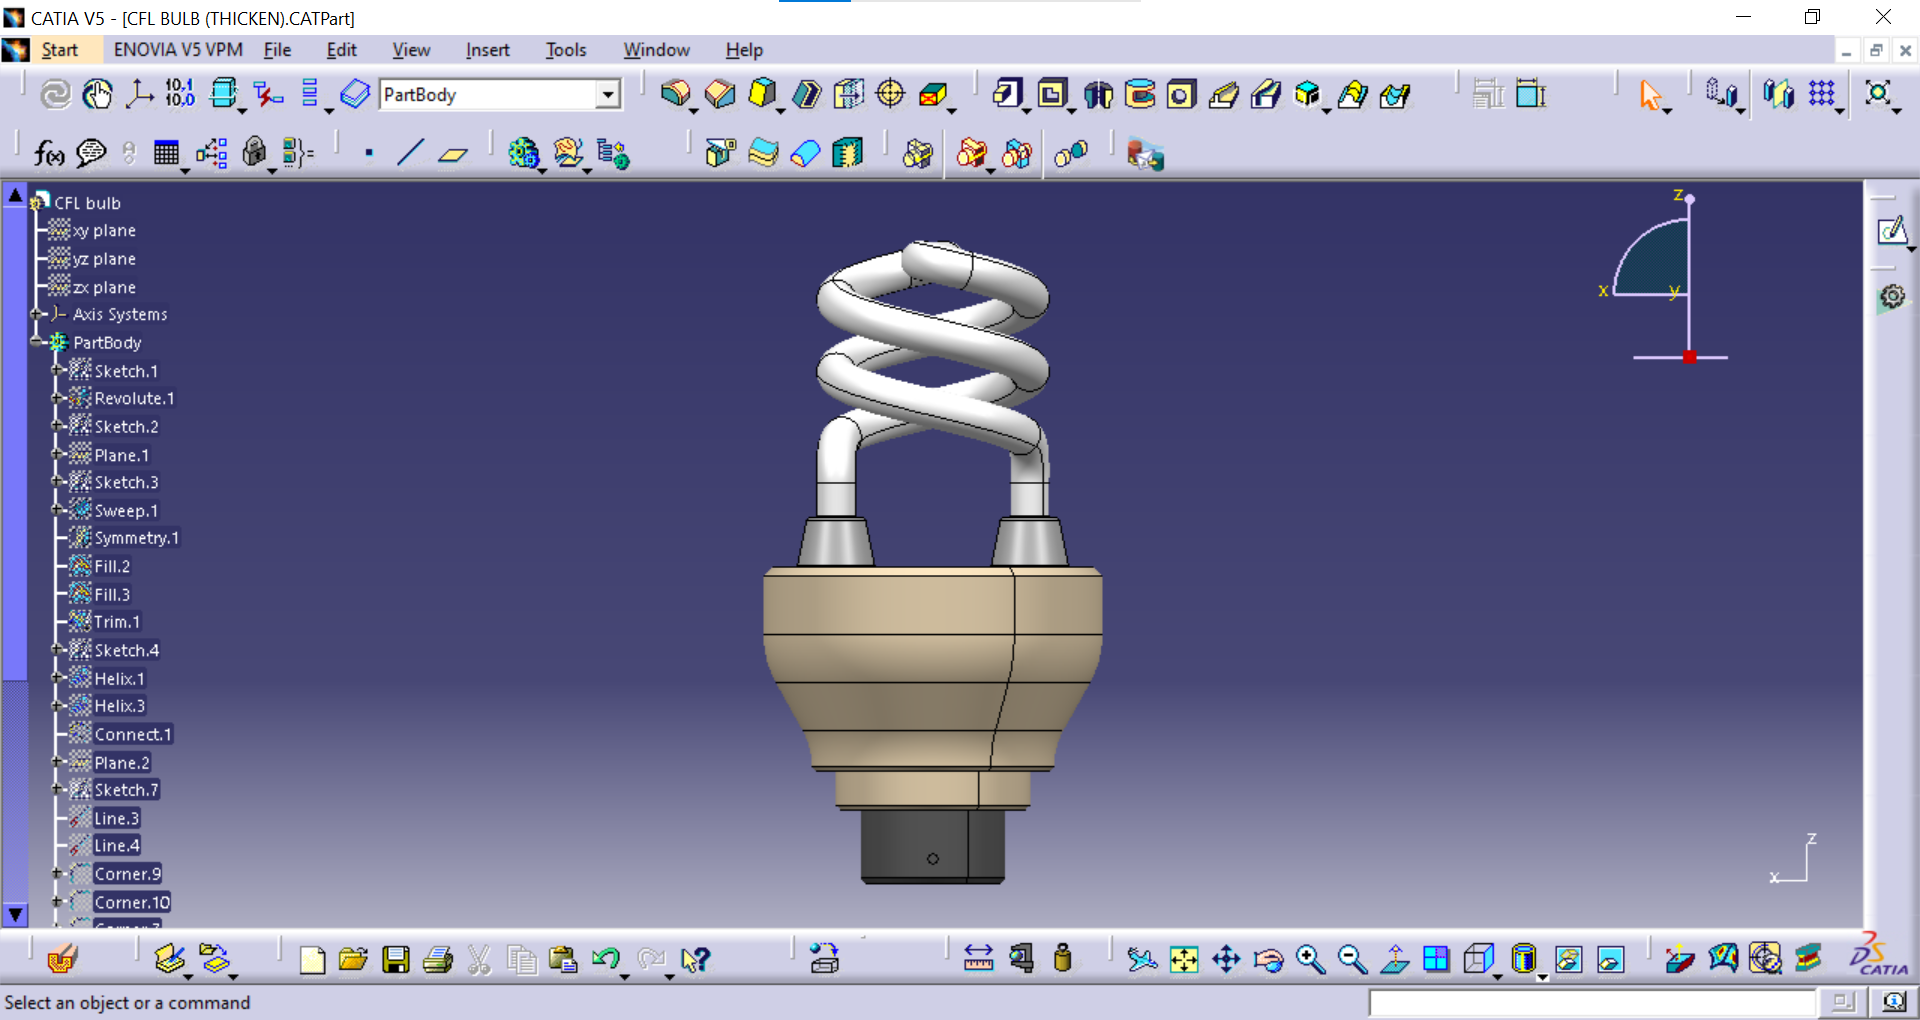Open the File menu
Viewport: 1920px width, 1020px height.
pyautogui.click(x=277, y=50)
